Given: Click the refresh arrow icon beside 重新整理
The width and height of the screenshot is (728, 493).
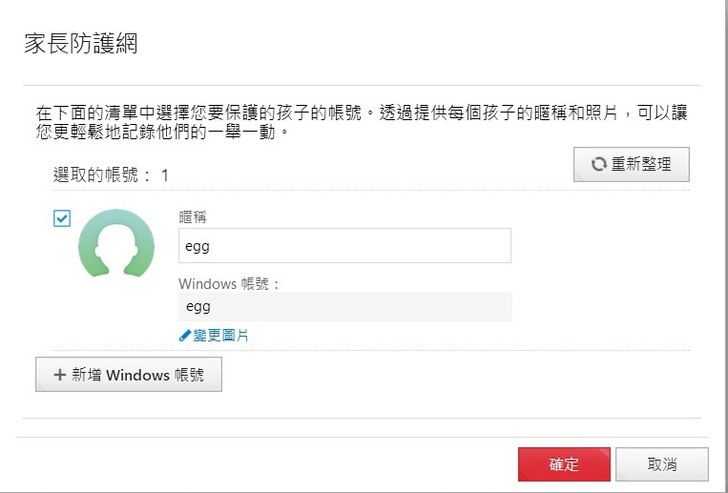Looking at the screenshot, I should click(x=599, y=164).
